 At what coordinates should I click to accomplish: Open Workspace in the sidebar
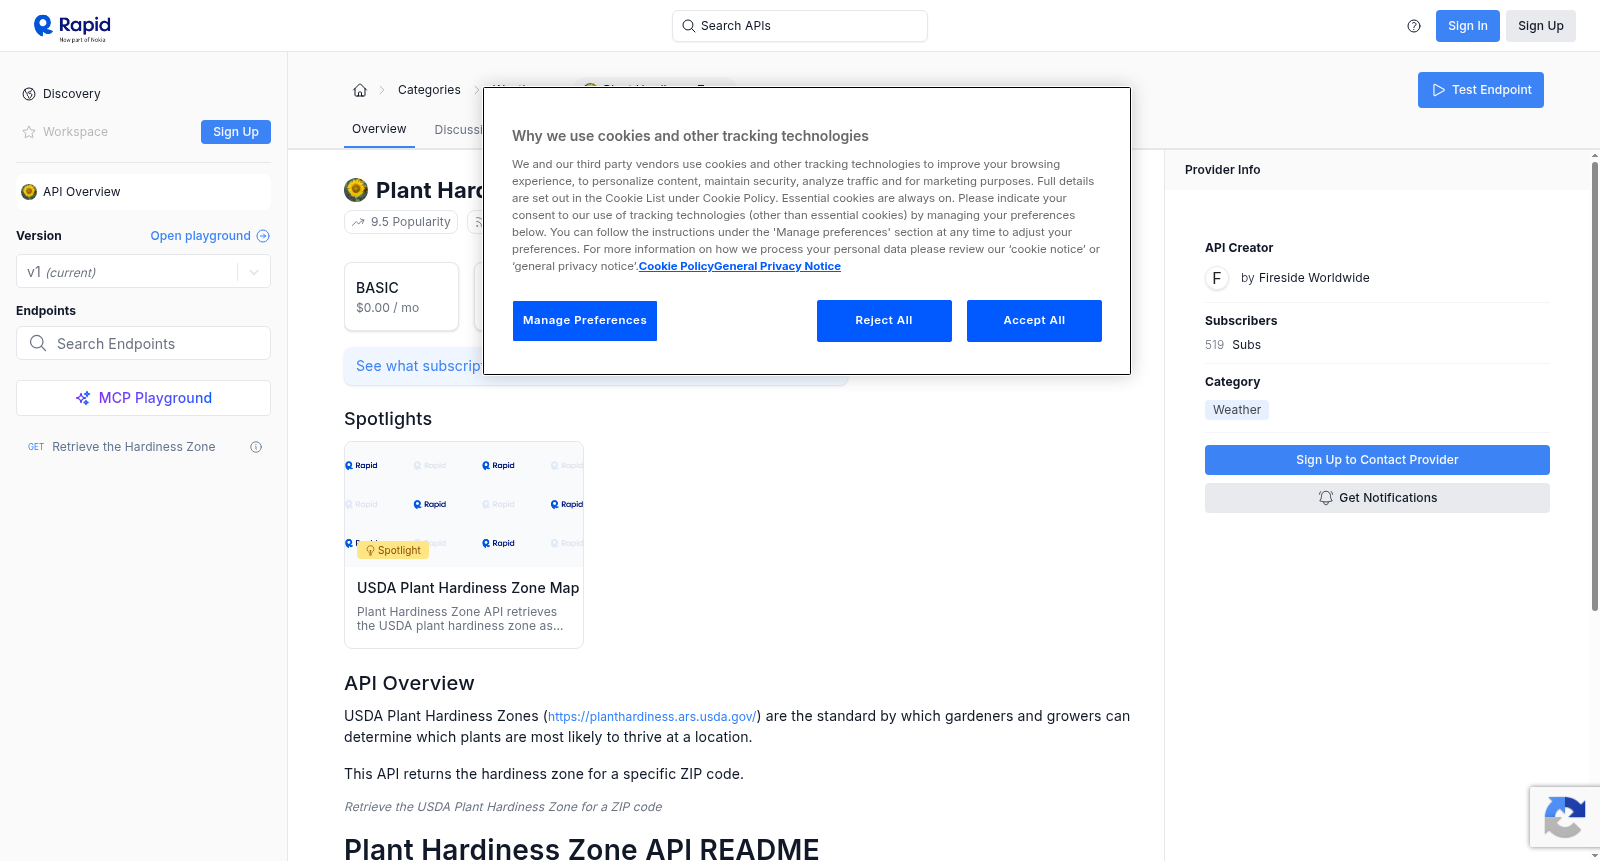(x=75, y=132)
